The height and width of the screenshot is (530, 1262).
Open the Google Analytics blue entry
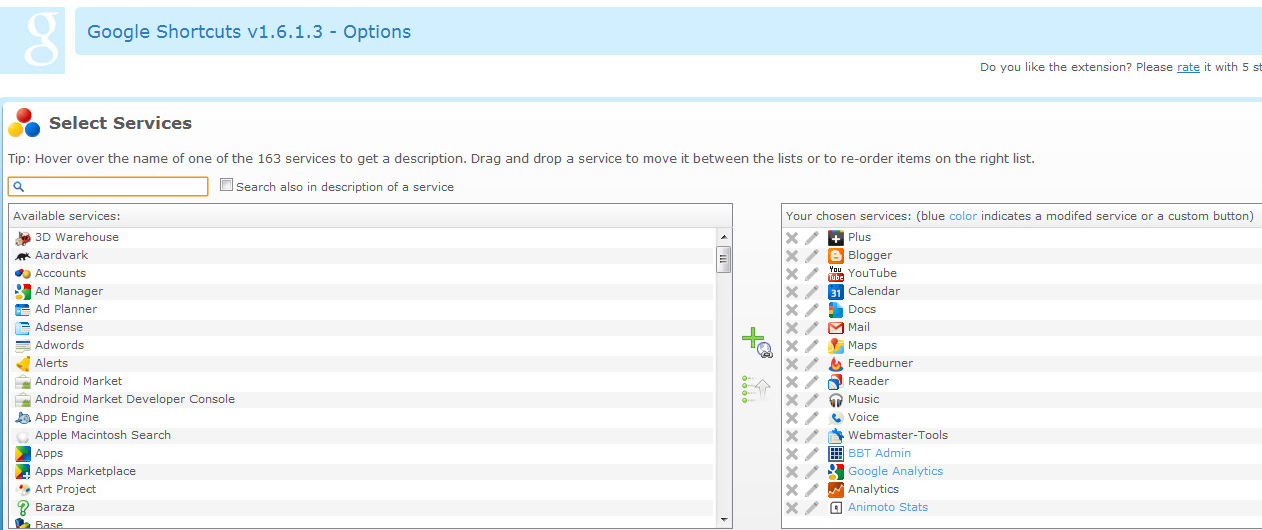pyautogui.click(x=895, y=471)
